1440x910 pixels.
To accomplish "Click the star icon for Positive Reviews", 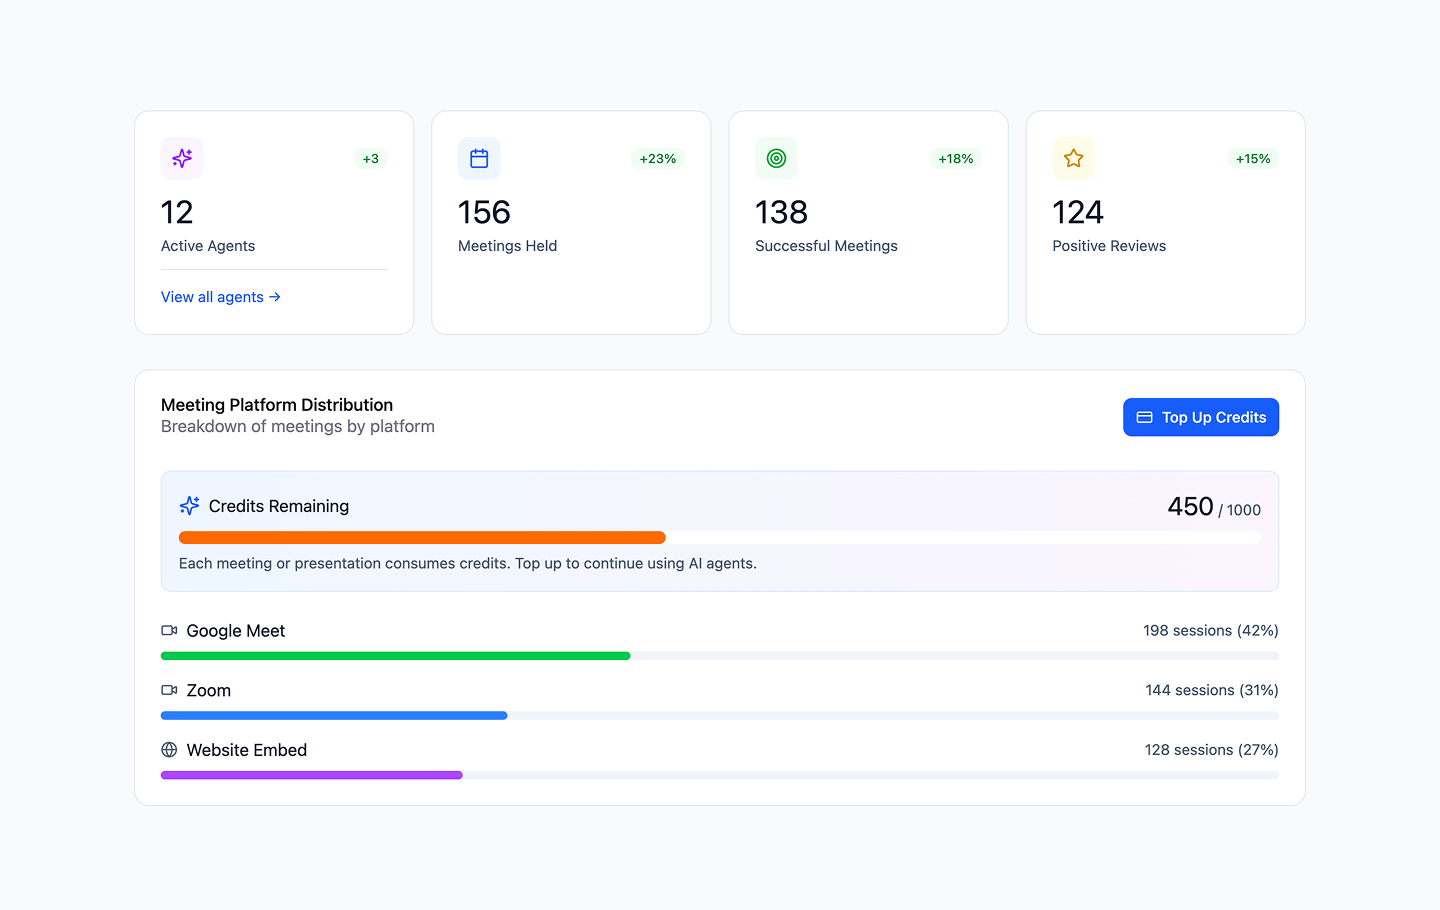I will click(x=1073, y=158).
